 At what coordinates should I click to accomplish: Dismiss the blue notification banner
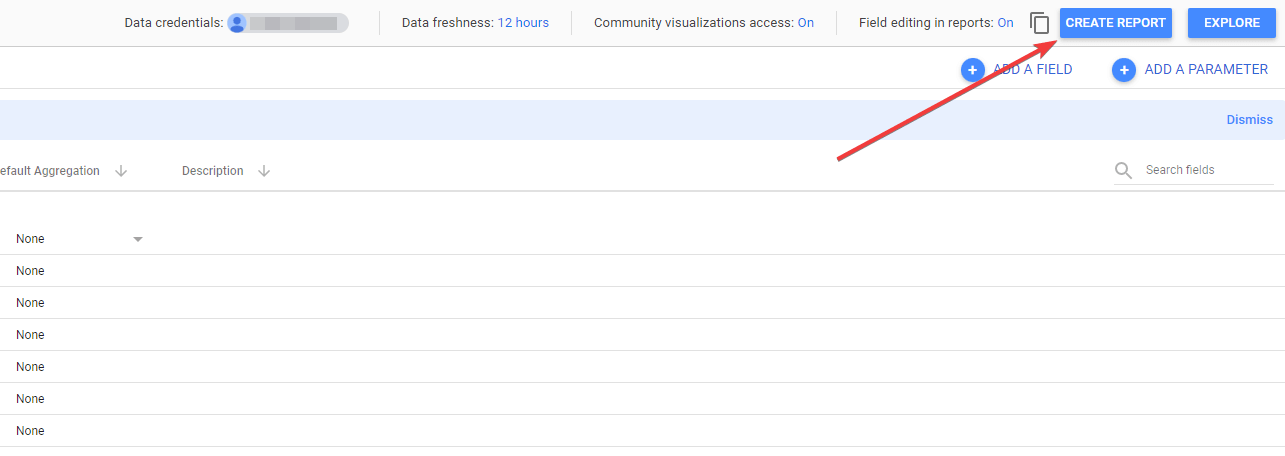1249,120
